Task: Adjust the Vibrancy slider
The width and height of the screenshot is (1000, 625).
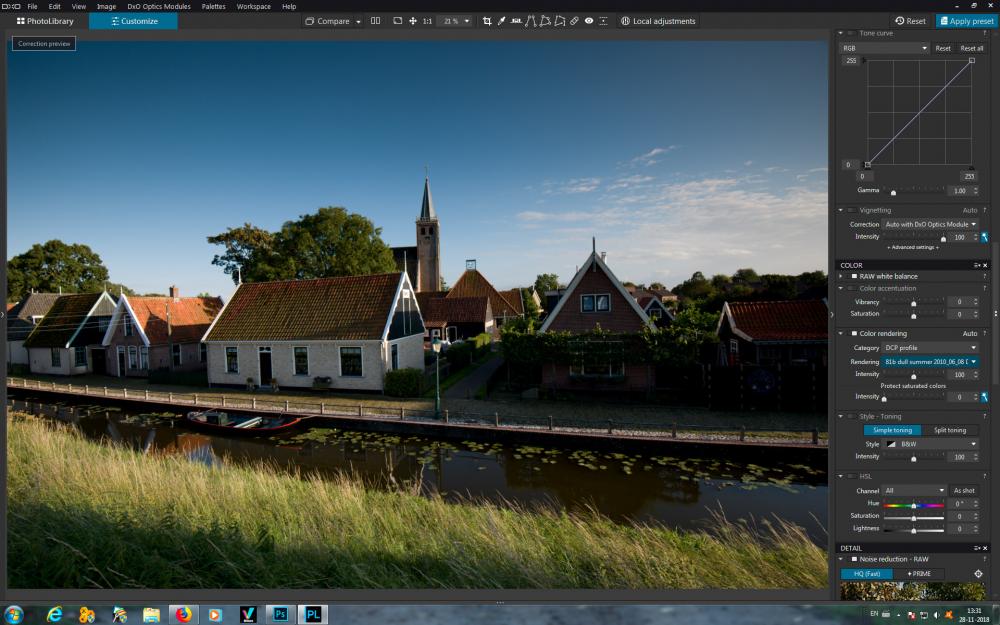Action: pyautogui.click(x=913, y=302)
